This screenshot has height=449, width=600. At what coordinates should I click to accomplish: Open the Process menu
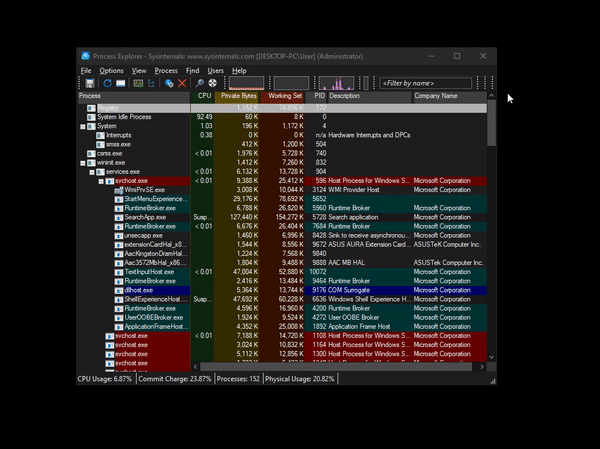point(166,70)
